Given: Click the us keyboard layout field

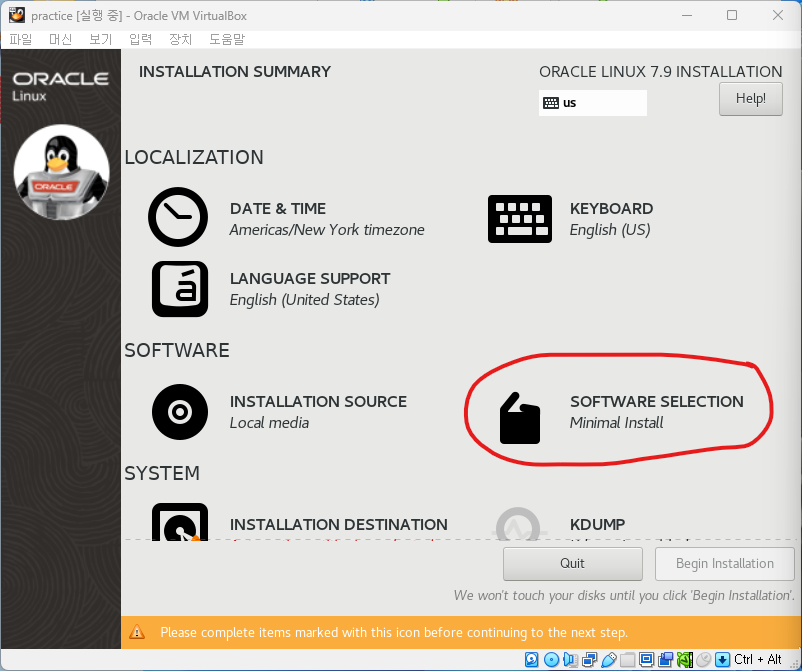Looking at the screenshot, I should (593, 103).
